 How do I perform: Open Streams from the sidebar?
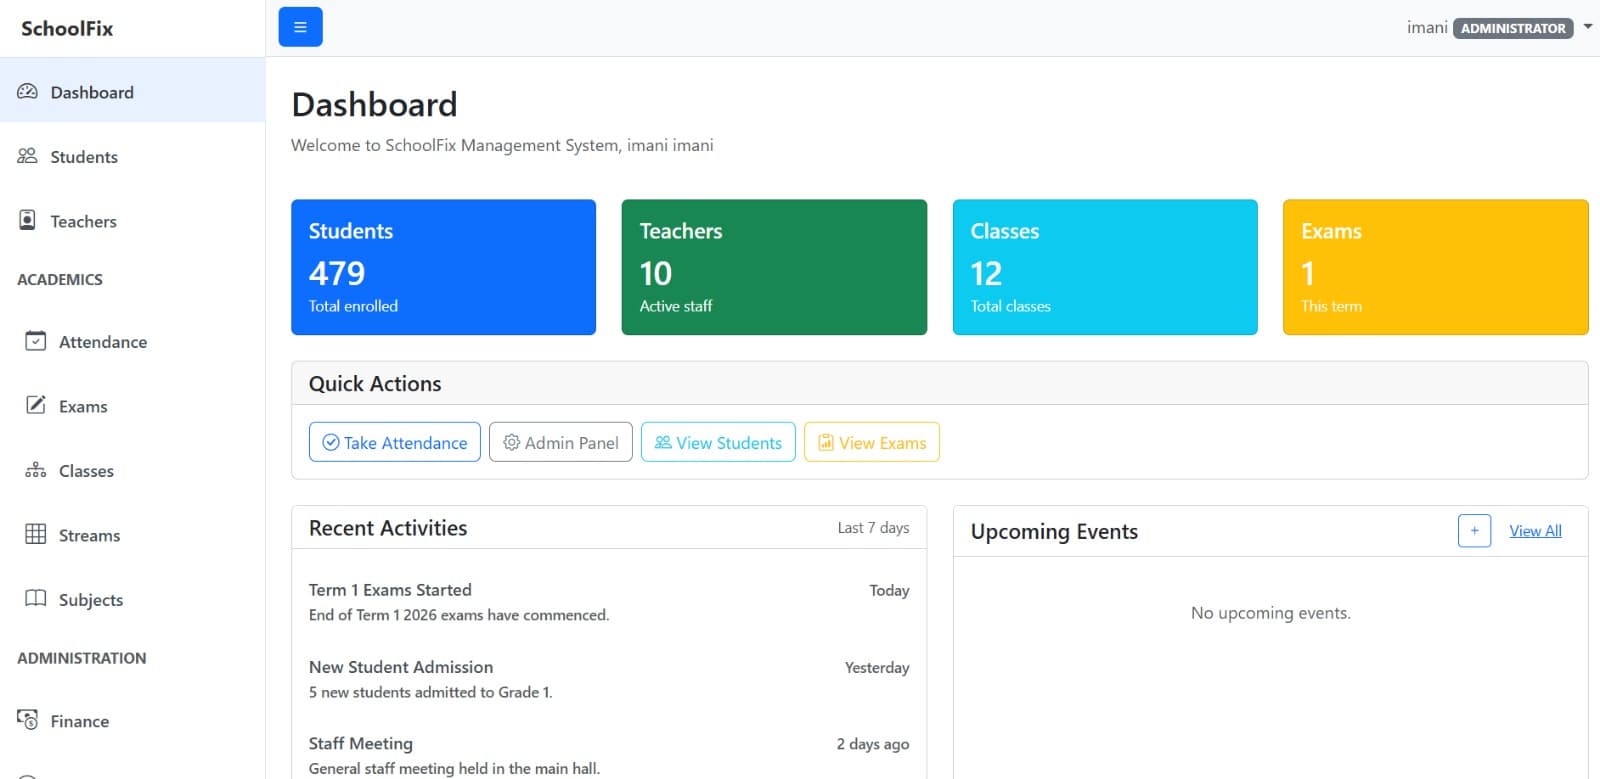[132, 534]
